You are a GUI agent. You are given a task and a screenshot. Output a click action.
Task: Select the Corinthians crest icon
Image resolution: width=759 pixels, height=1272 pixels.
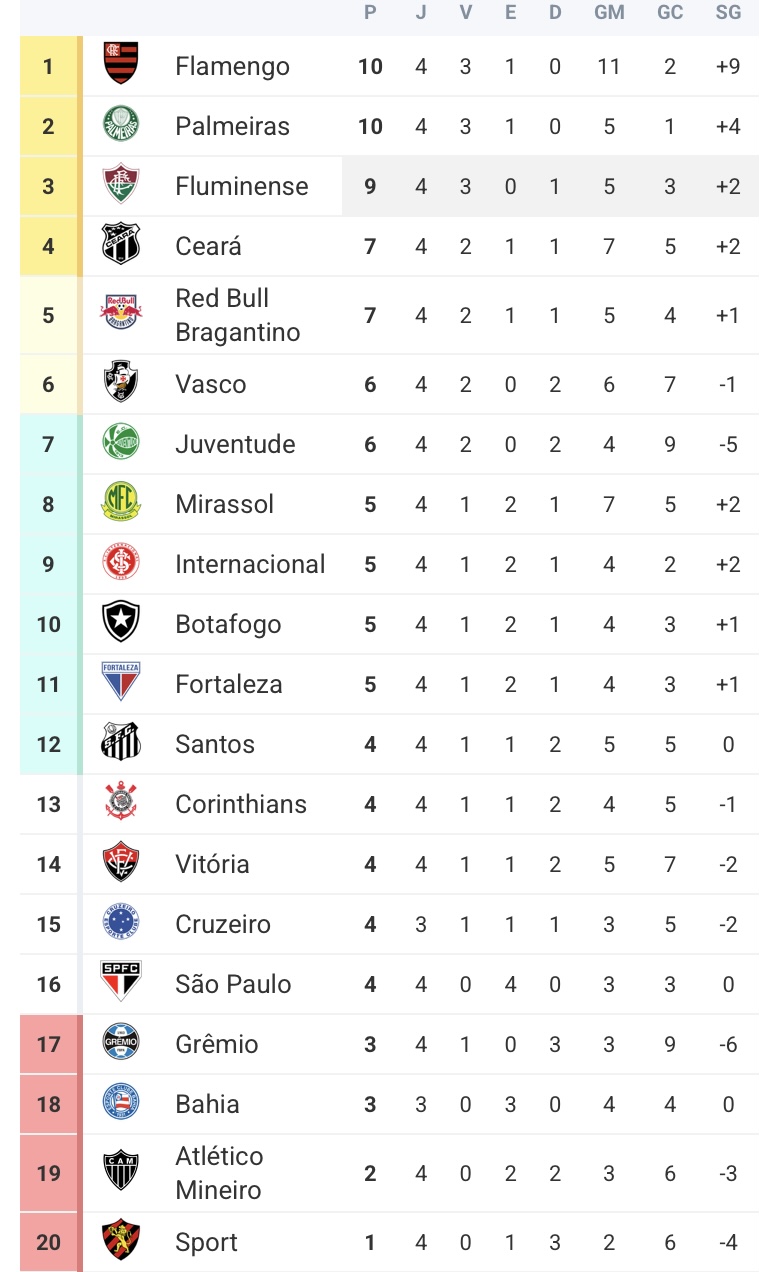[x=121, y=804]
